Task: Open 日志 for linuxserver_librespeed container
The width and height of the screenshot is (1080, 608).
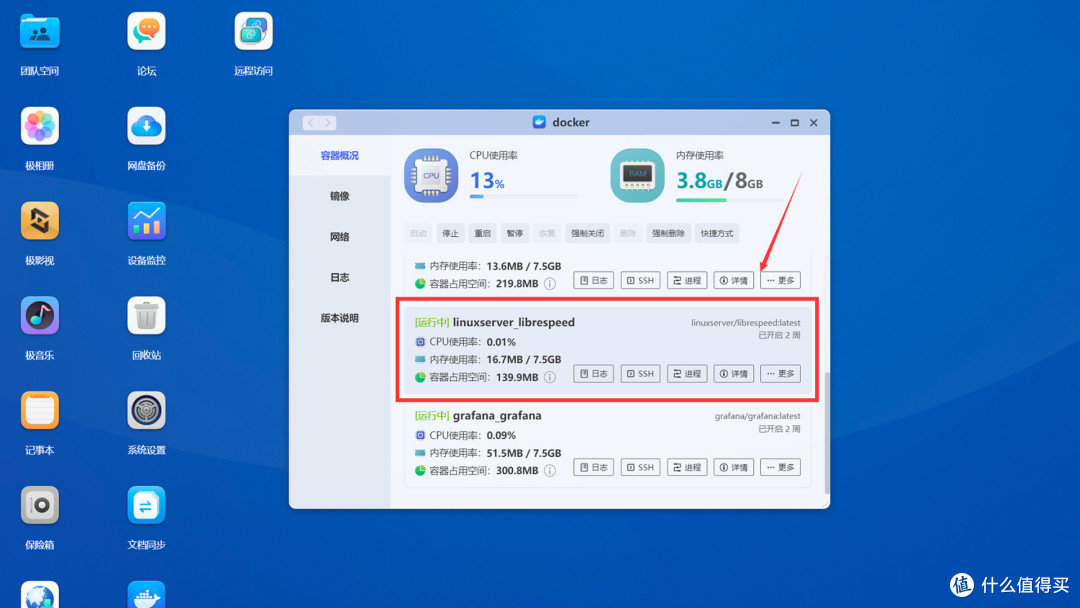Action: pos(594,374)
